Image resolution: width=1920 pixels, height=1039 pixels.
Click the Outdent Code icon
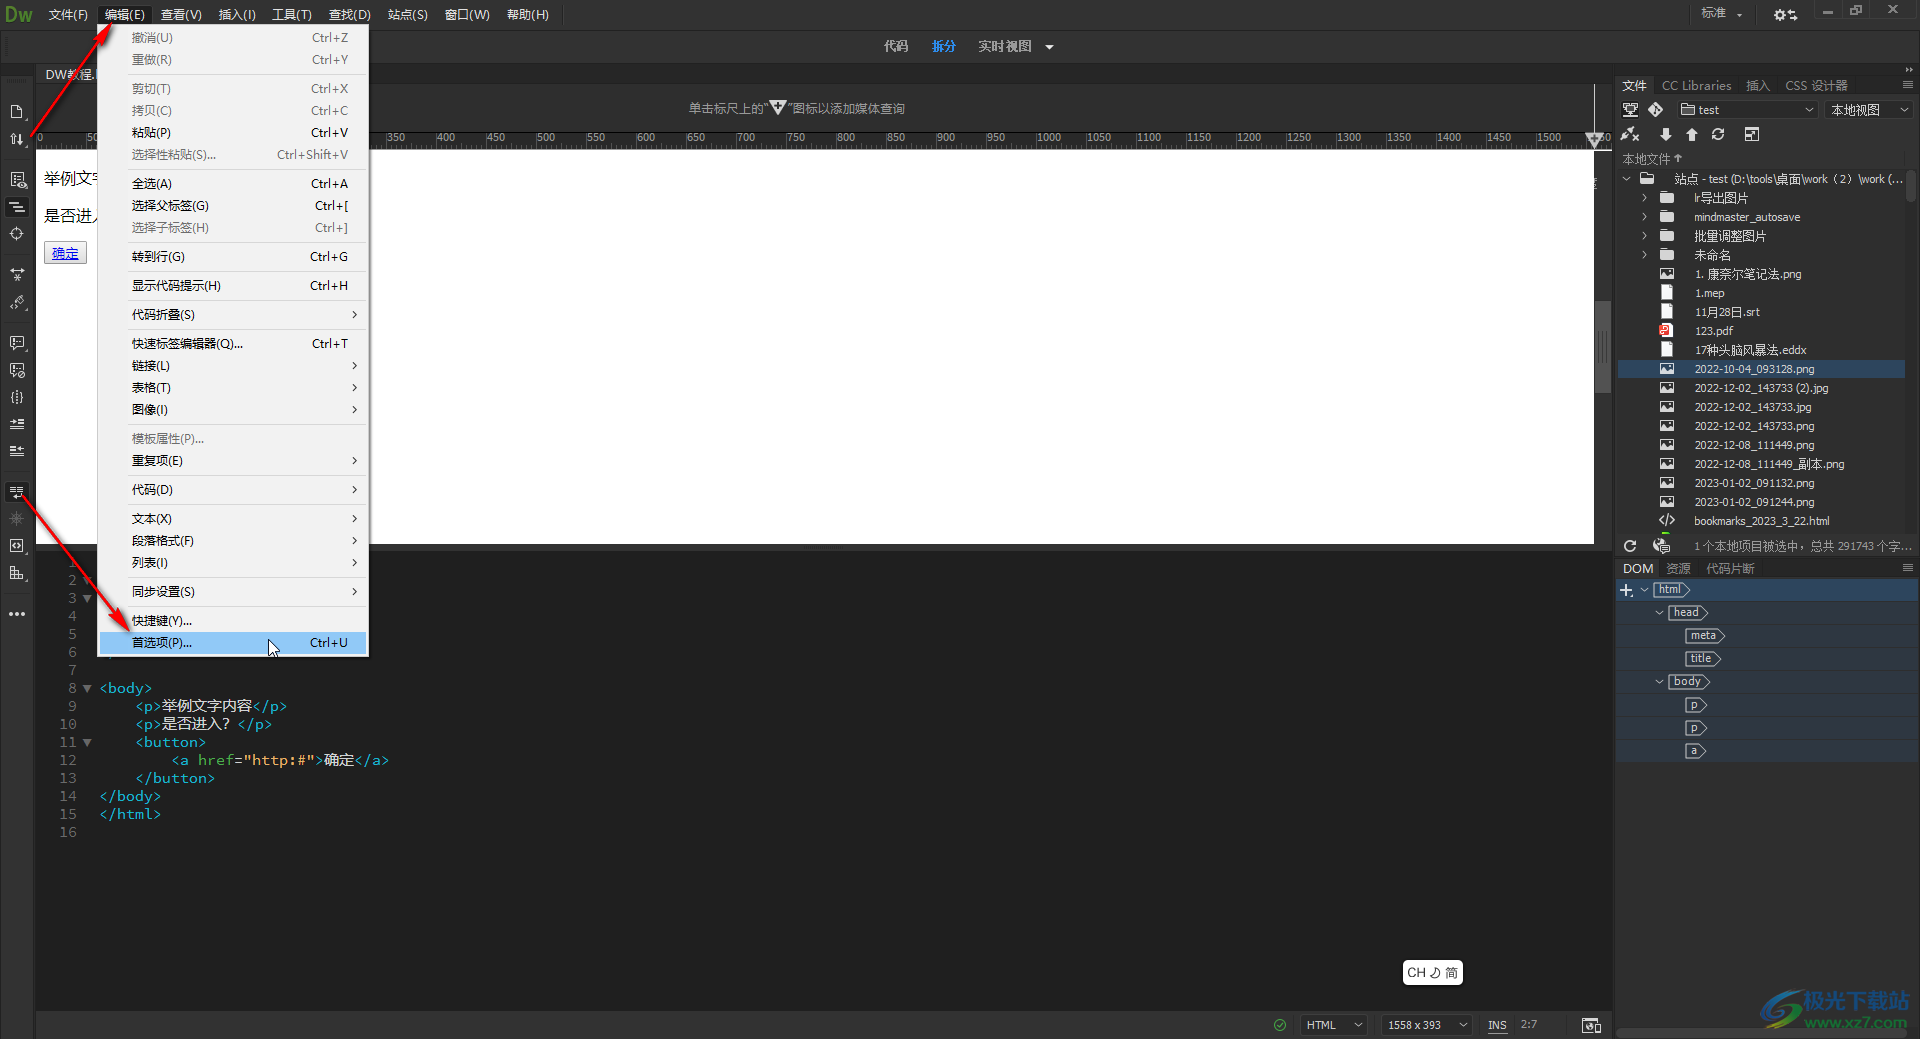pyautogui.click(x=17, y=451)
